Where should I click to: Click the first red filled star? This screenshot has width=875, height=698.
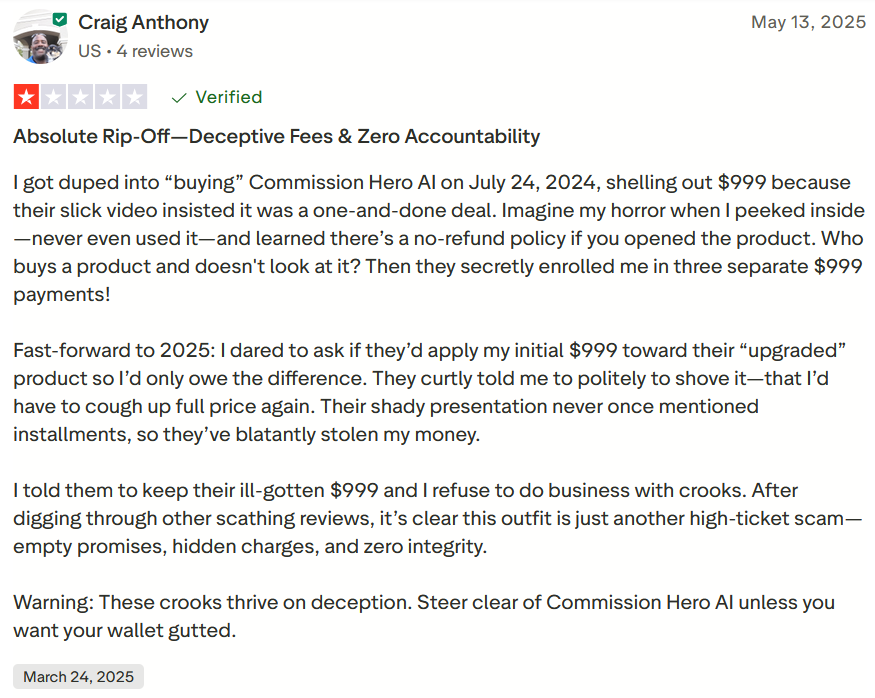click(25, 97)
